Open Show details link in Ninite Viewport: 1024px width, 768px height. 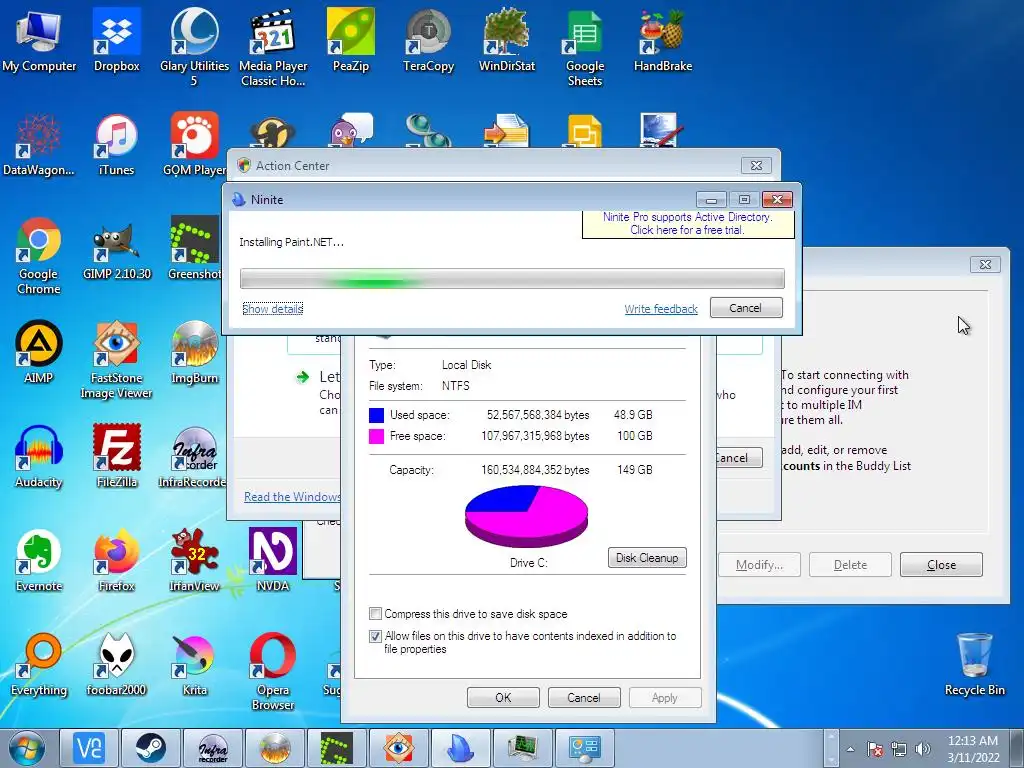272,308
